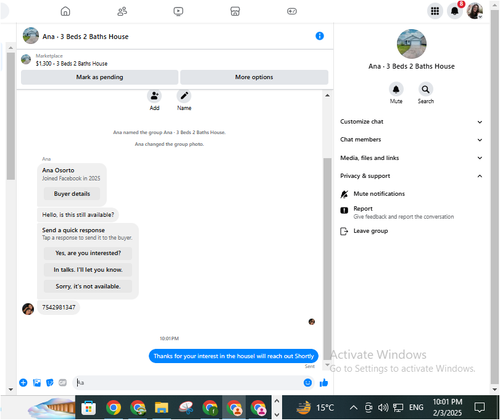Click the chat scrollbar up arrow
Image resolution: width=500 pixels, height=420 pixels.
pyautogui.click(x=327, y=96)
